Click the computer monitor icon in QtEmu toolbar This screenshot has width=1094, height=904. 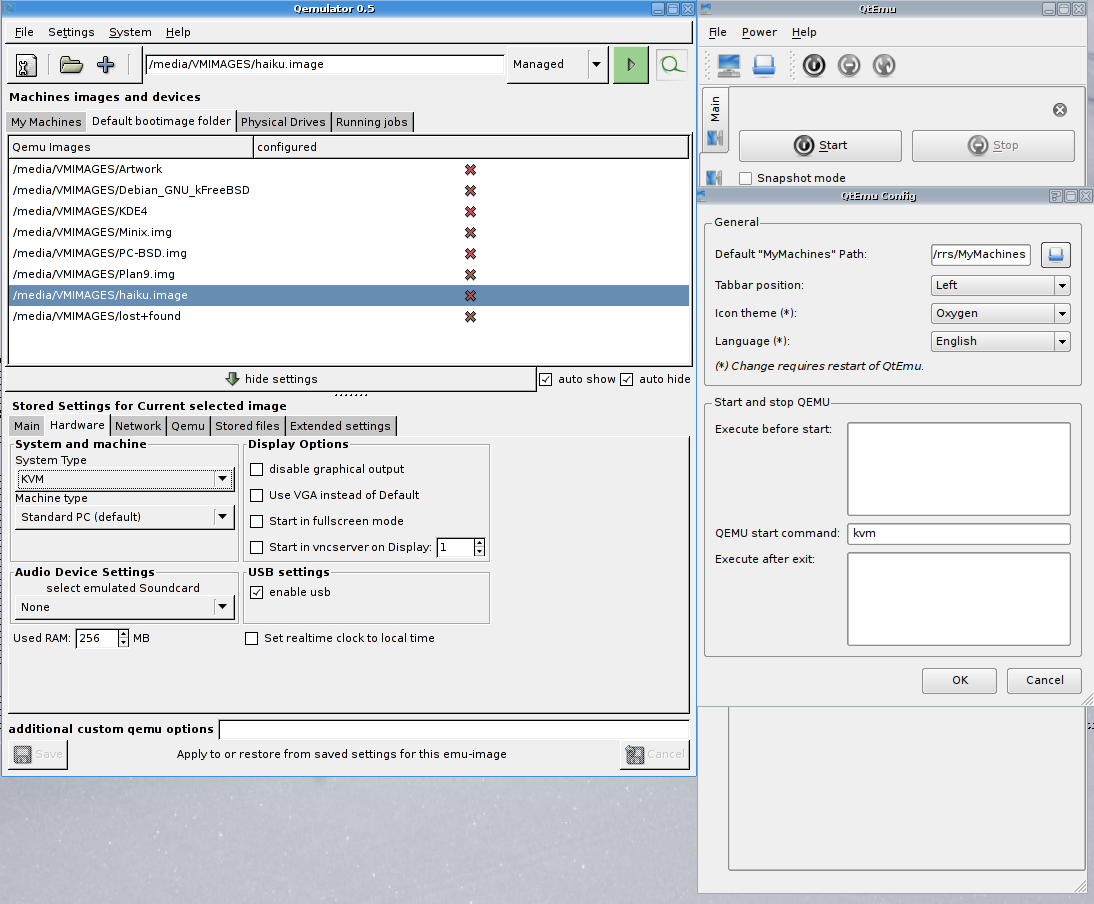[728, 66]
